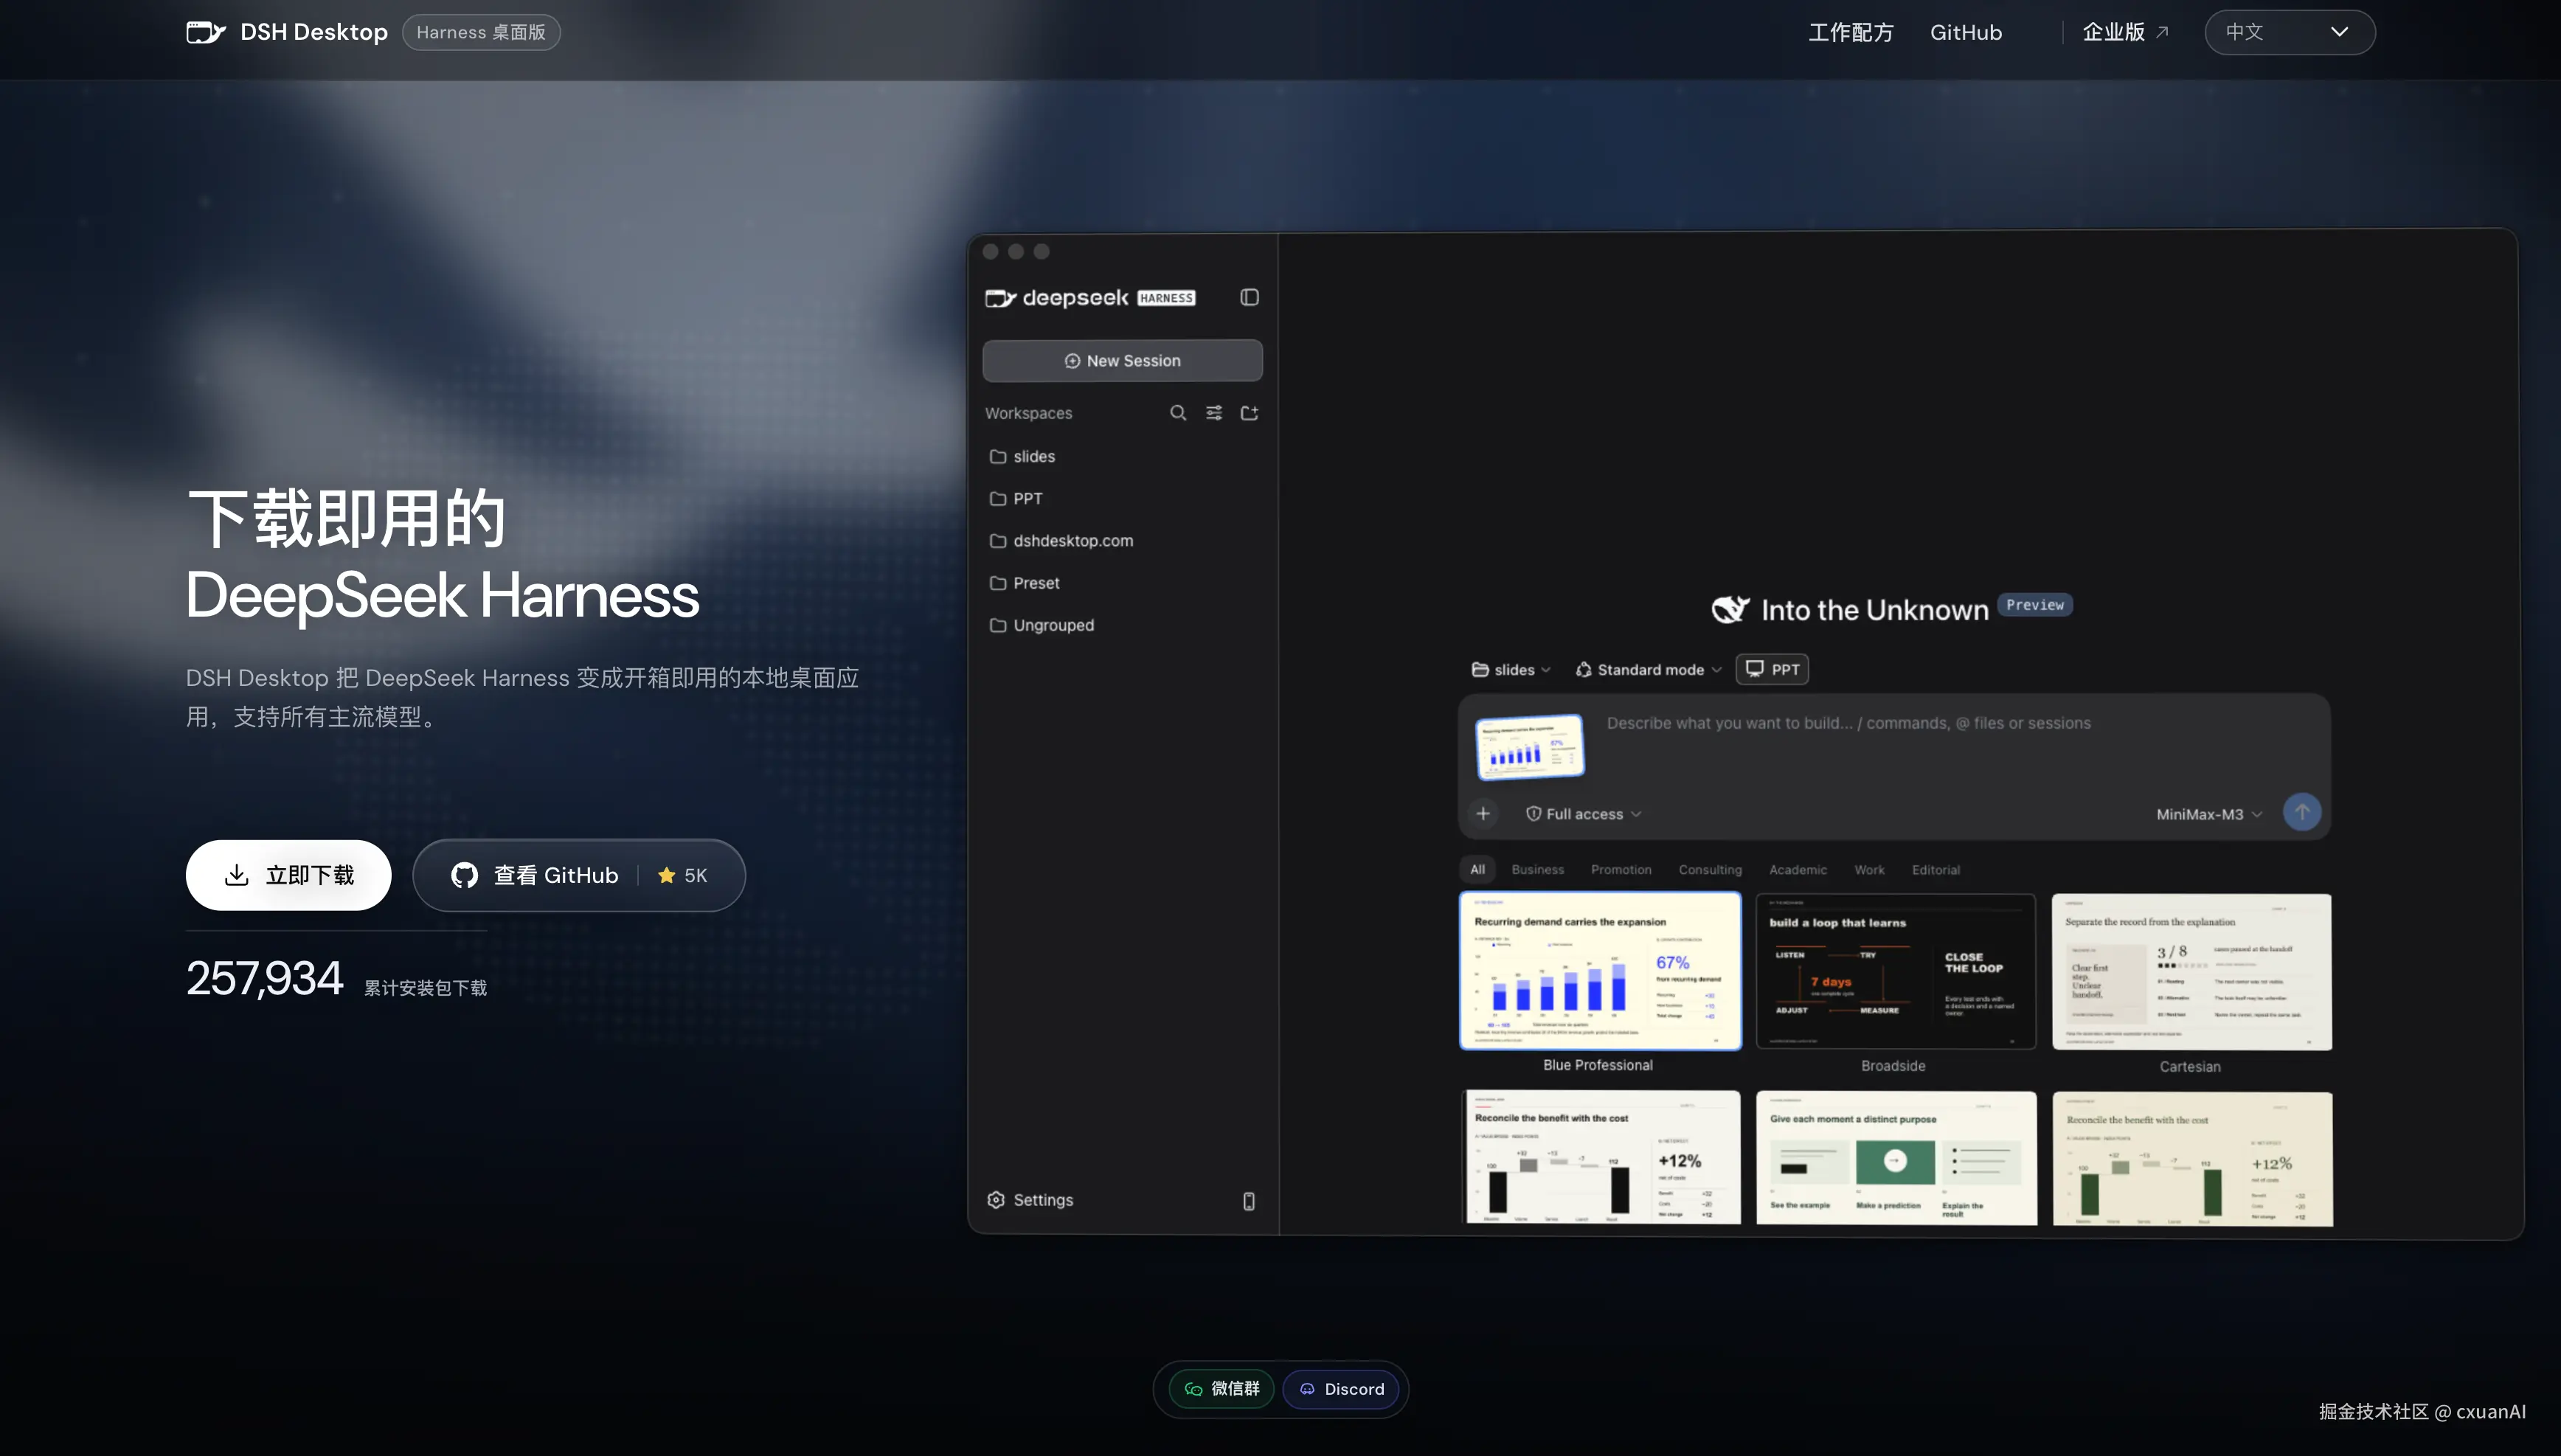Open Settings gear icon in sidebar
This screenshot has height=1456, width=2561.
tap(996, 1200)
